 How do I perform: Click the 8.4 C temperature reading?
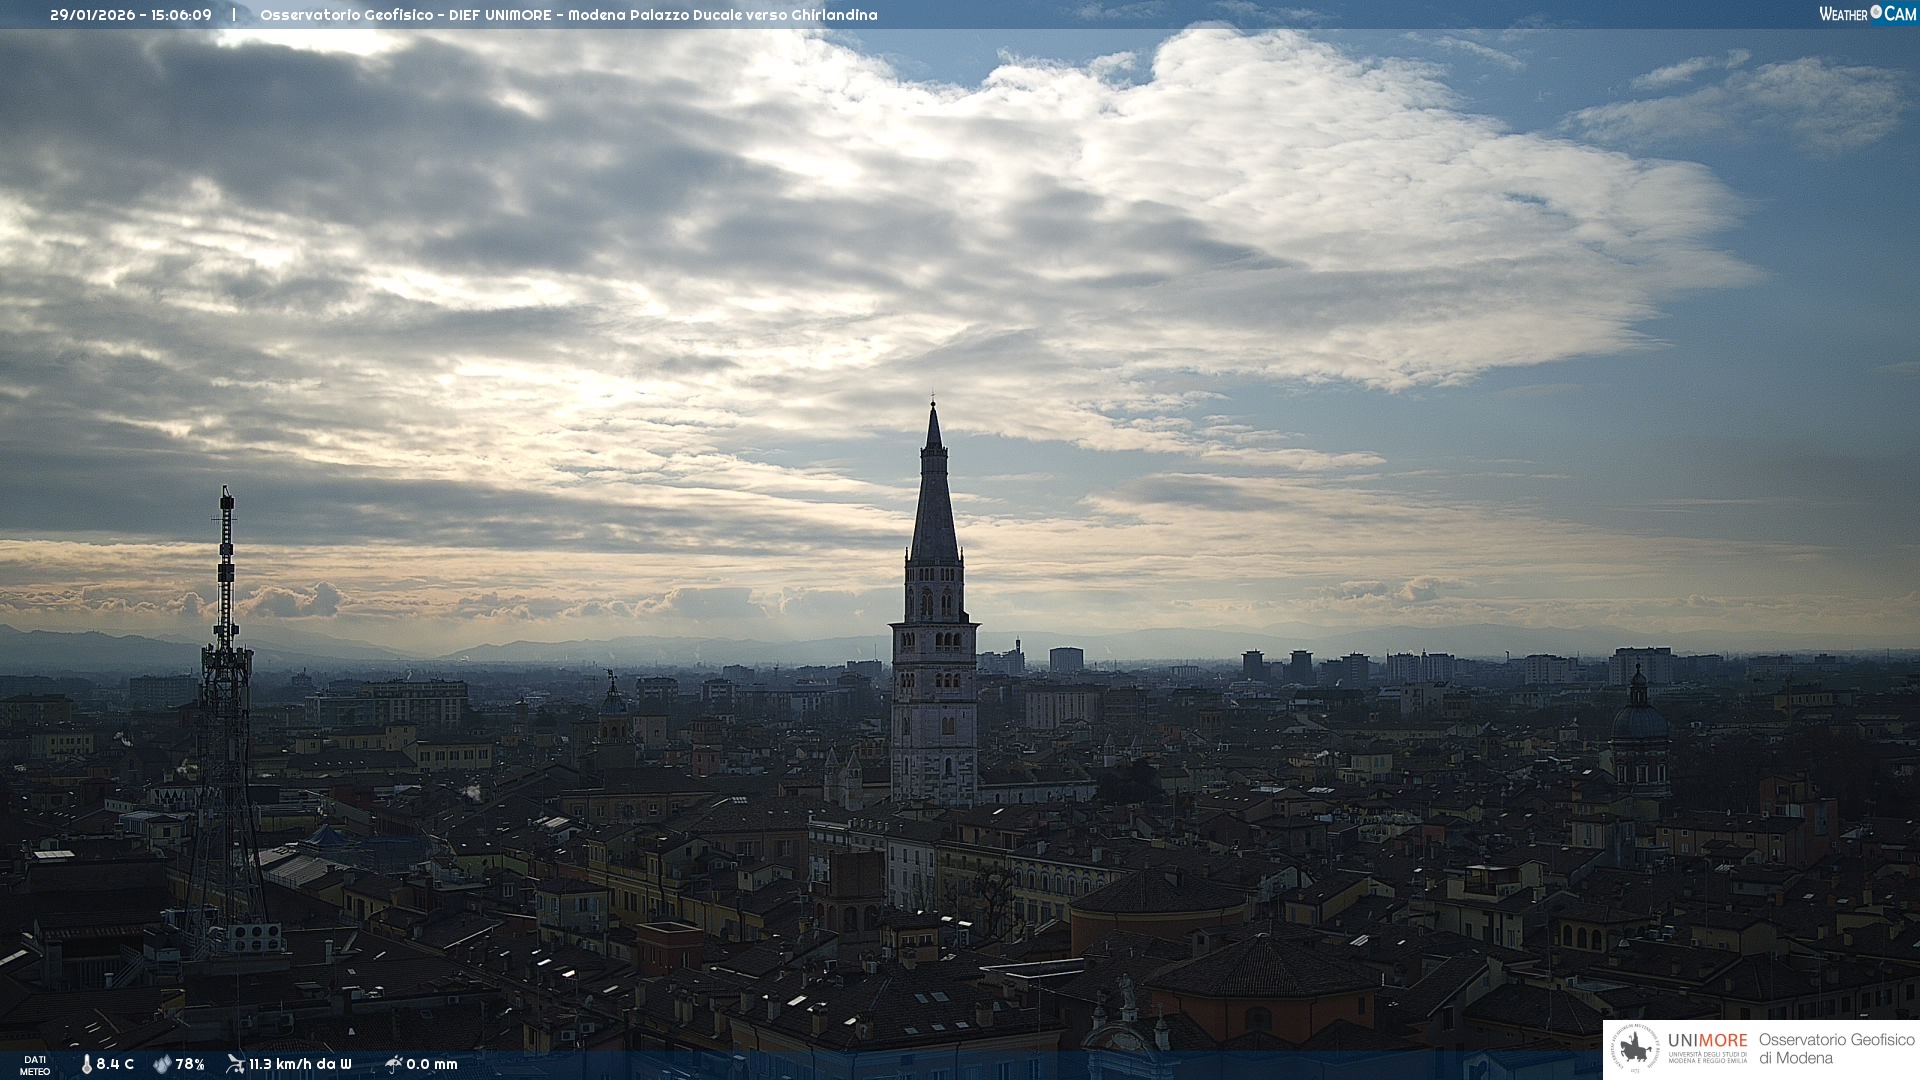point(115,1064)
